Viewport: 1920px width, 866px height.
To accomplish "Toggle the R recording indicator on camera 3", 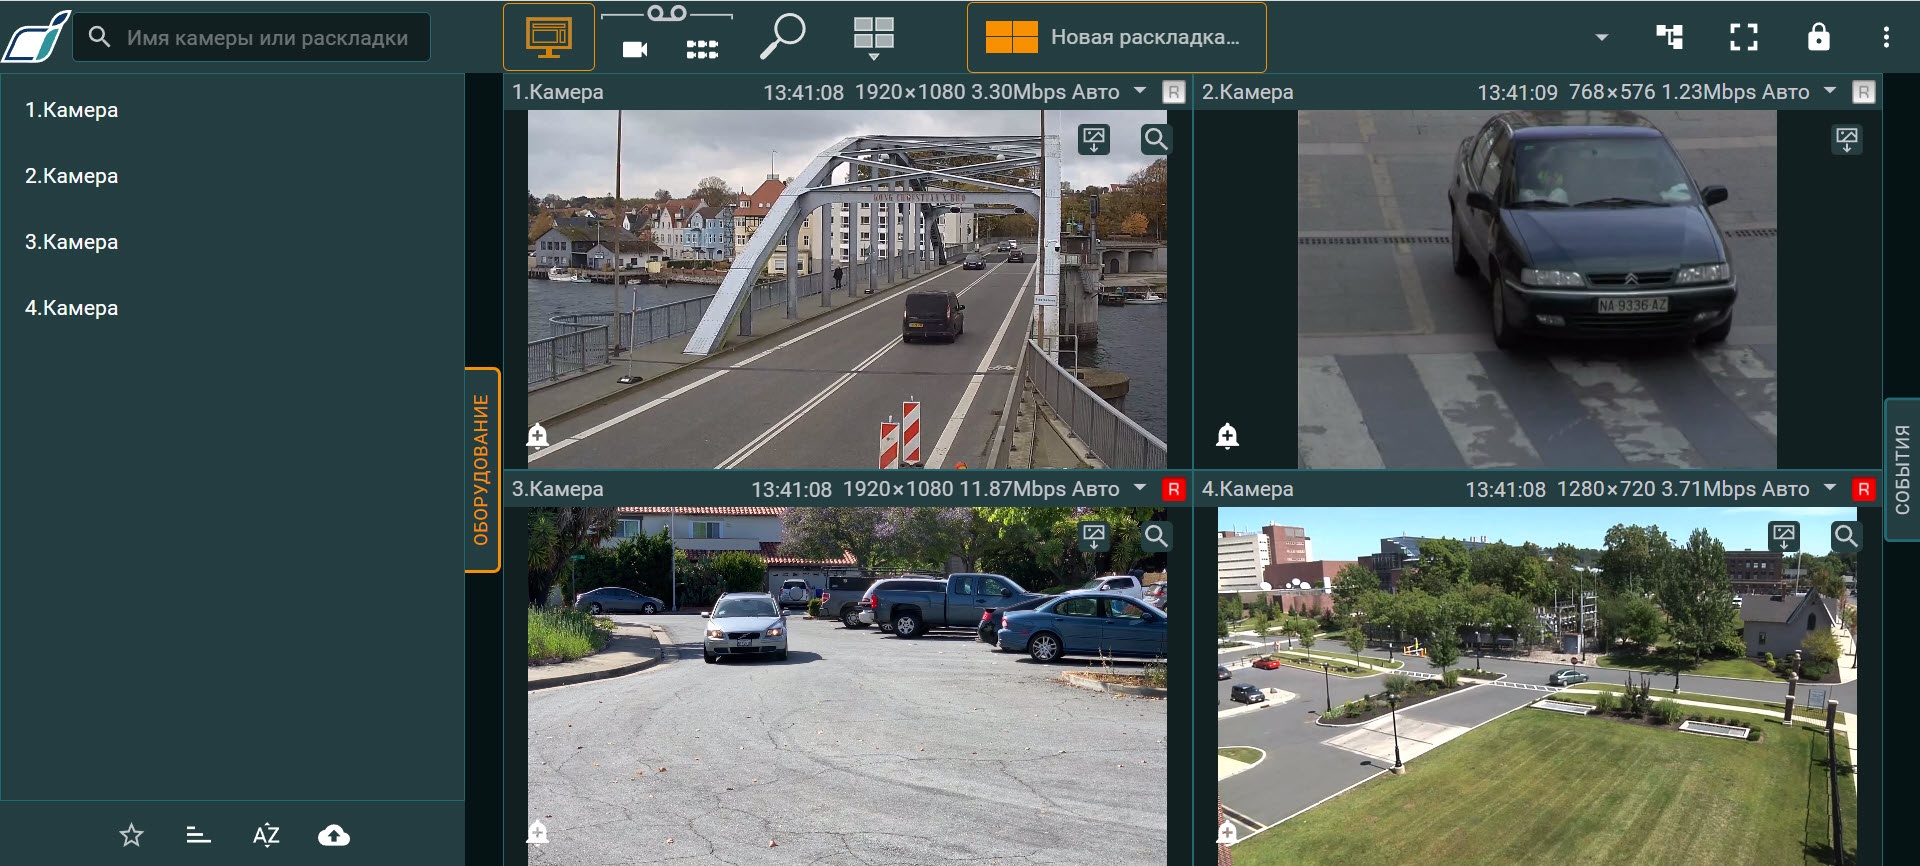I will click(1173, 489).
